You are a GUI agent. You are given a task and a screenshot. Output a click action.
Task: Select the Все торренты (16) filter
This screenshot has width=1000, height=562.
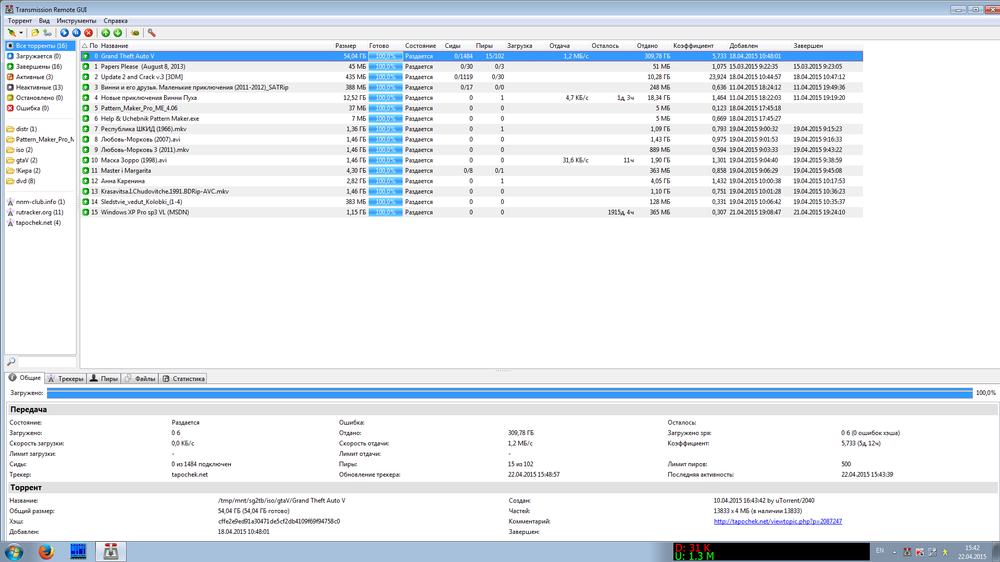click(40, 46)
